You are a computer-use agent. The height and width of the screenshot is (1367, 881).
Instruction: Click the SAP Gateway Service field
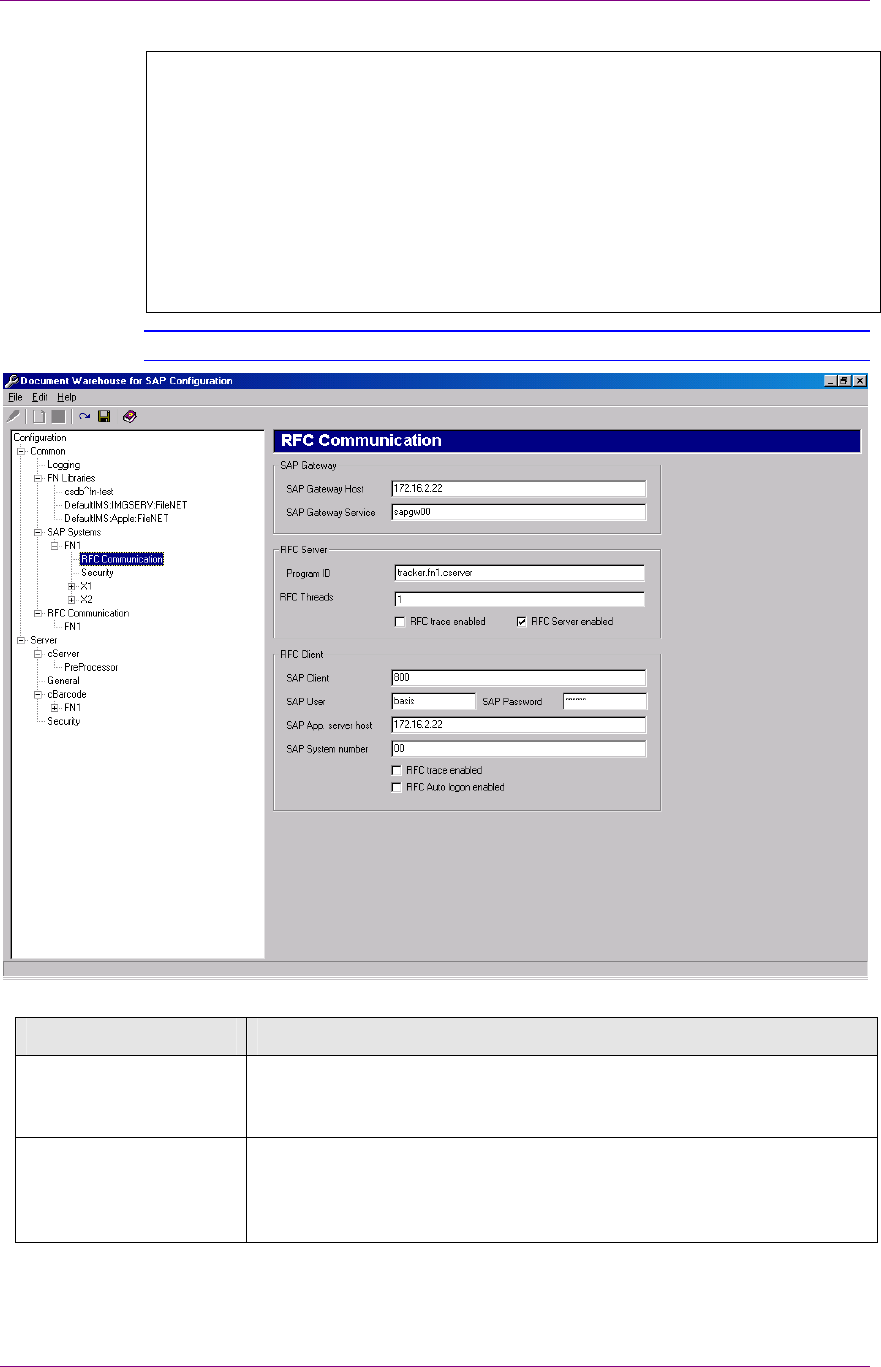click(518, 513)
